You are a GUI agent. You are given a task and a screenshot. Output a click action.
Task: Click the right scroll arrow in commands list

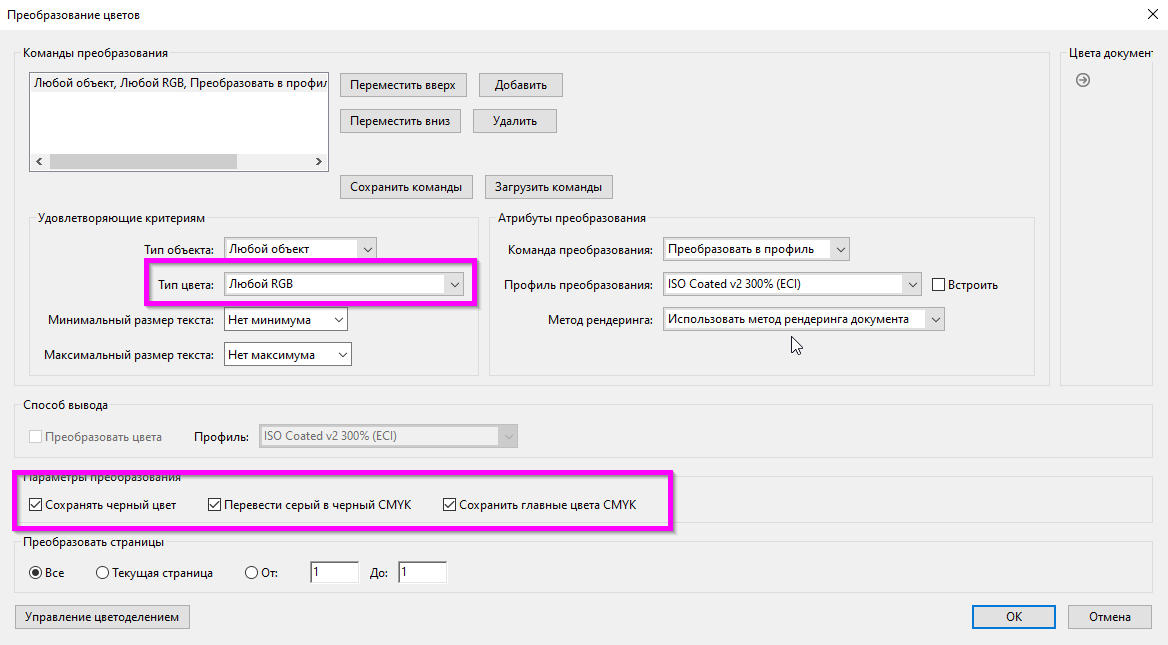[319, 161]
